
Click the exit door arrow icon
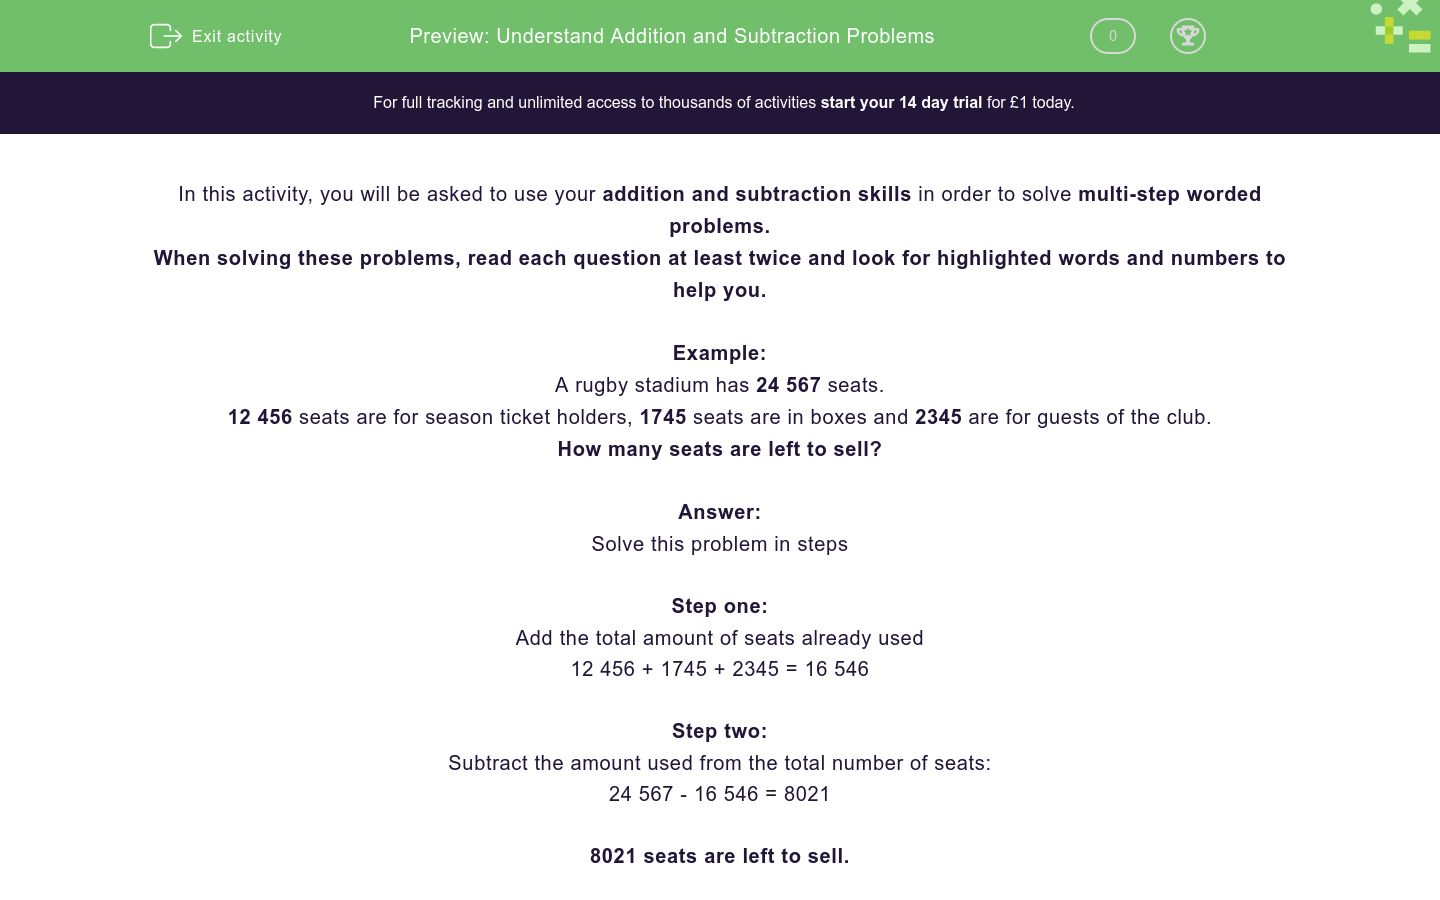coord(165,36)
